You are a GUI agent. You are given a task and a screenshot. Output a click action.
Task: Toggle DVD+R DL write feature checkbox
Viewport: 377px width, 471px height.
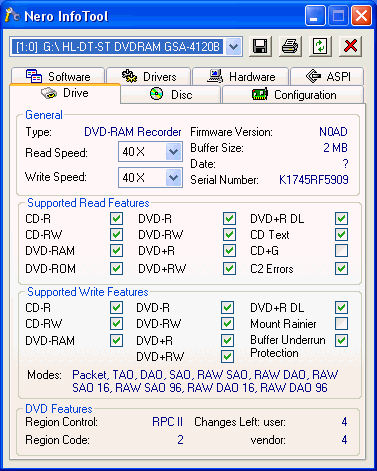(x=342, y=307)
